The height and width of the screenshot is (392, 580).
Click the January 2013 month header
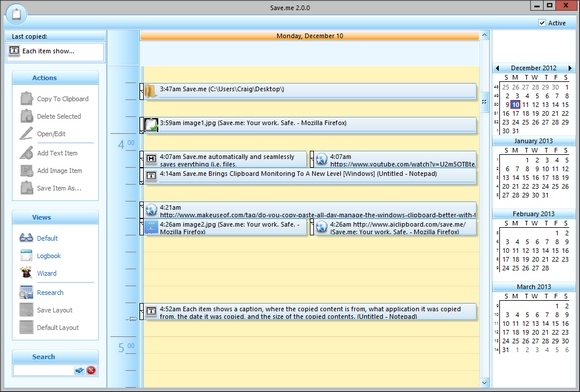tap(533, 141)
